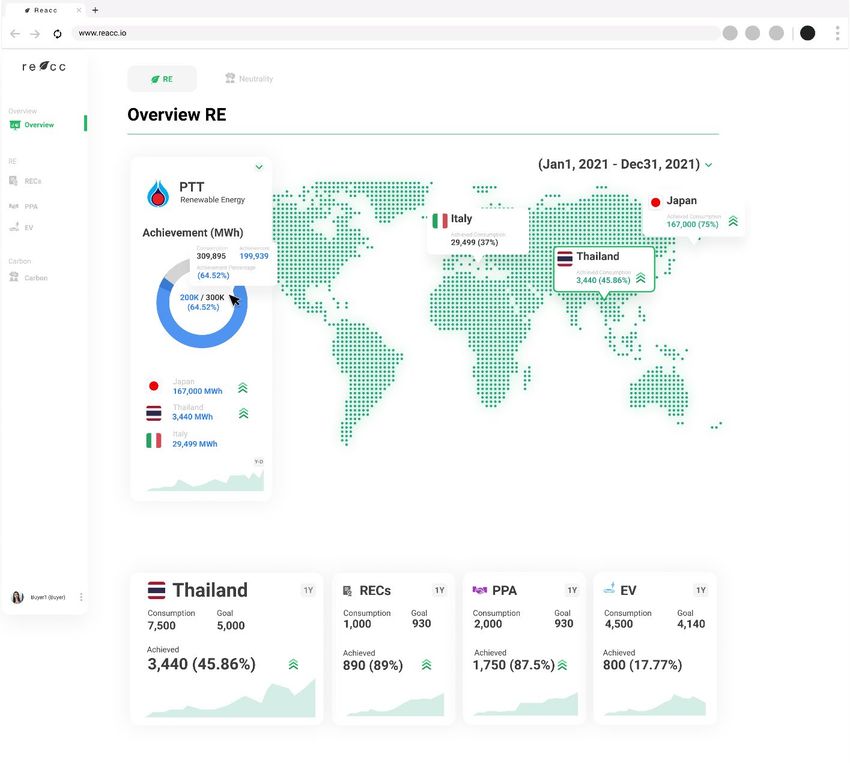The image size is (850, 763).
Task: Open EV in the sidebar
Action: tap(21, 227)
